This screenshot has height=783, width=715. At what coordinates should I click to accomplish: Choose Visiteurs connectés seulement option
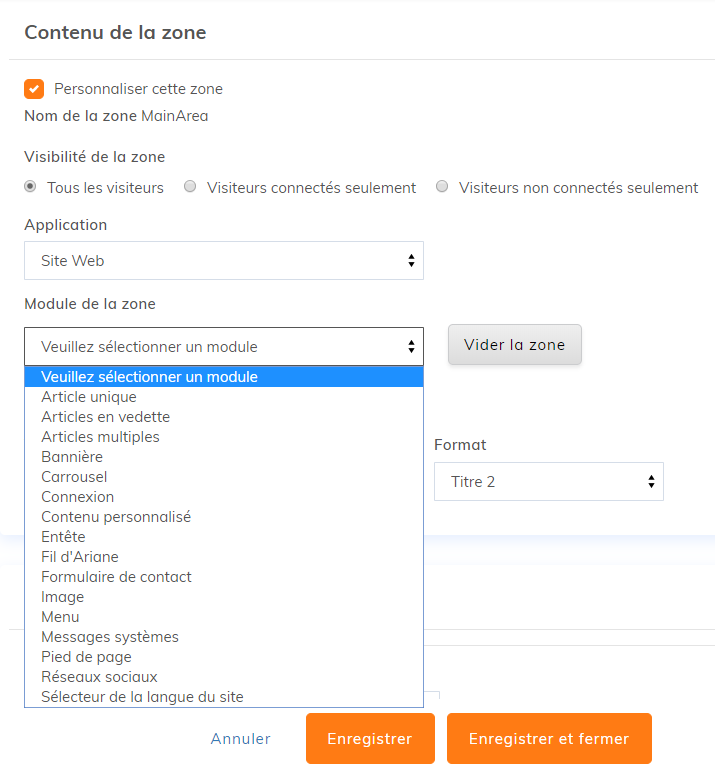(190, 187)
